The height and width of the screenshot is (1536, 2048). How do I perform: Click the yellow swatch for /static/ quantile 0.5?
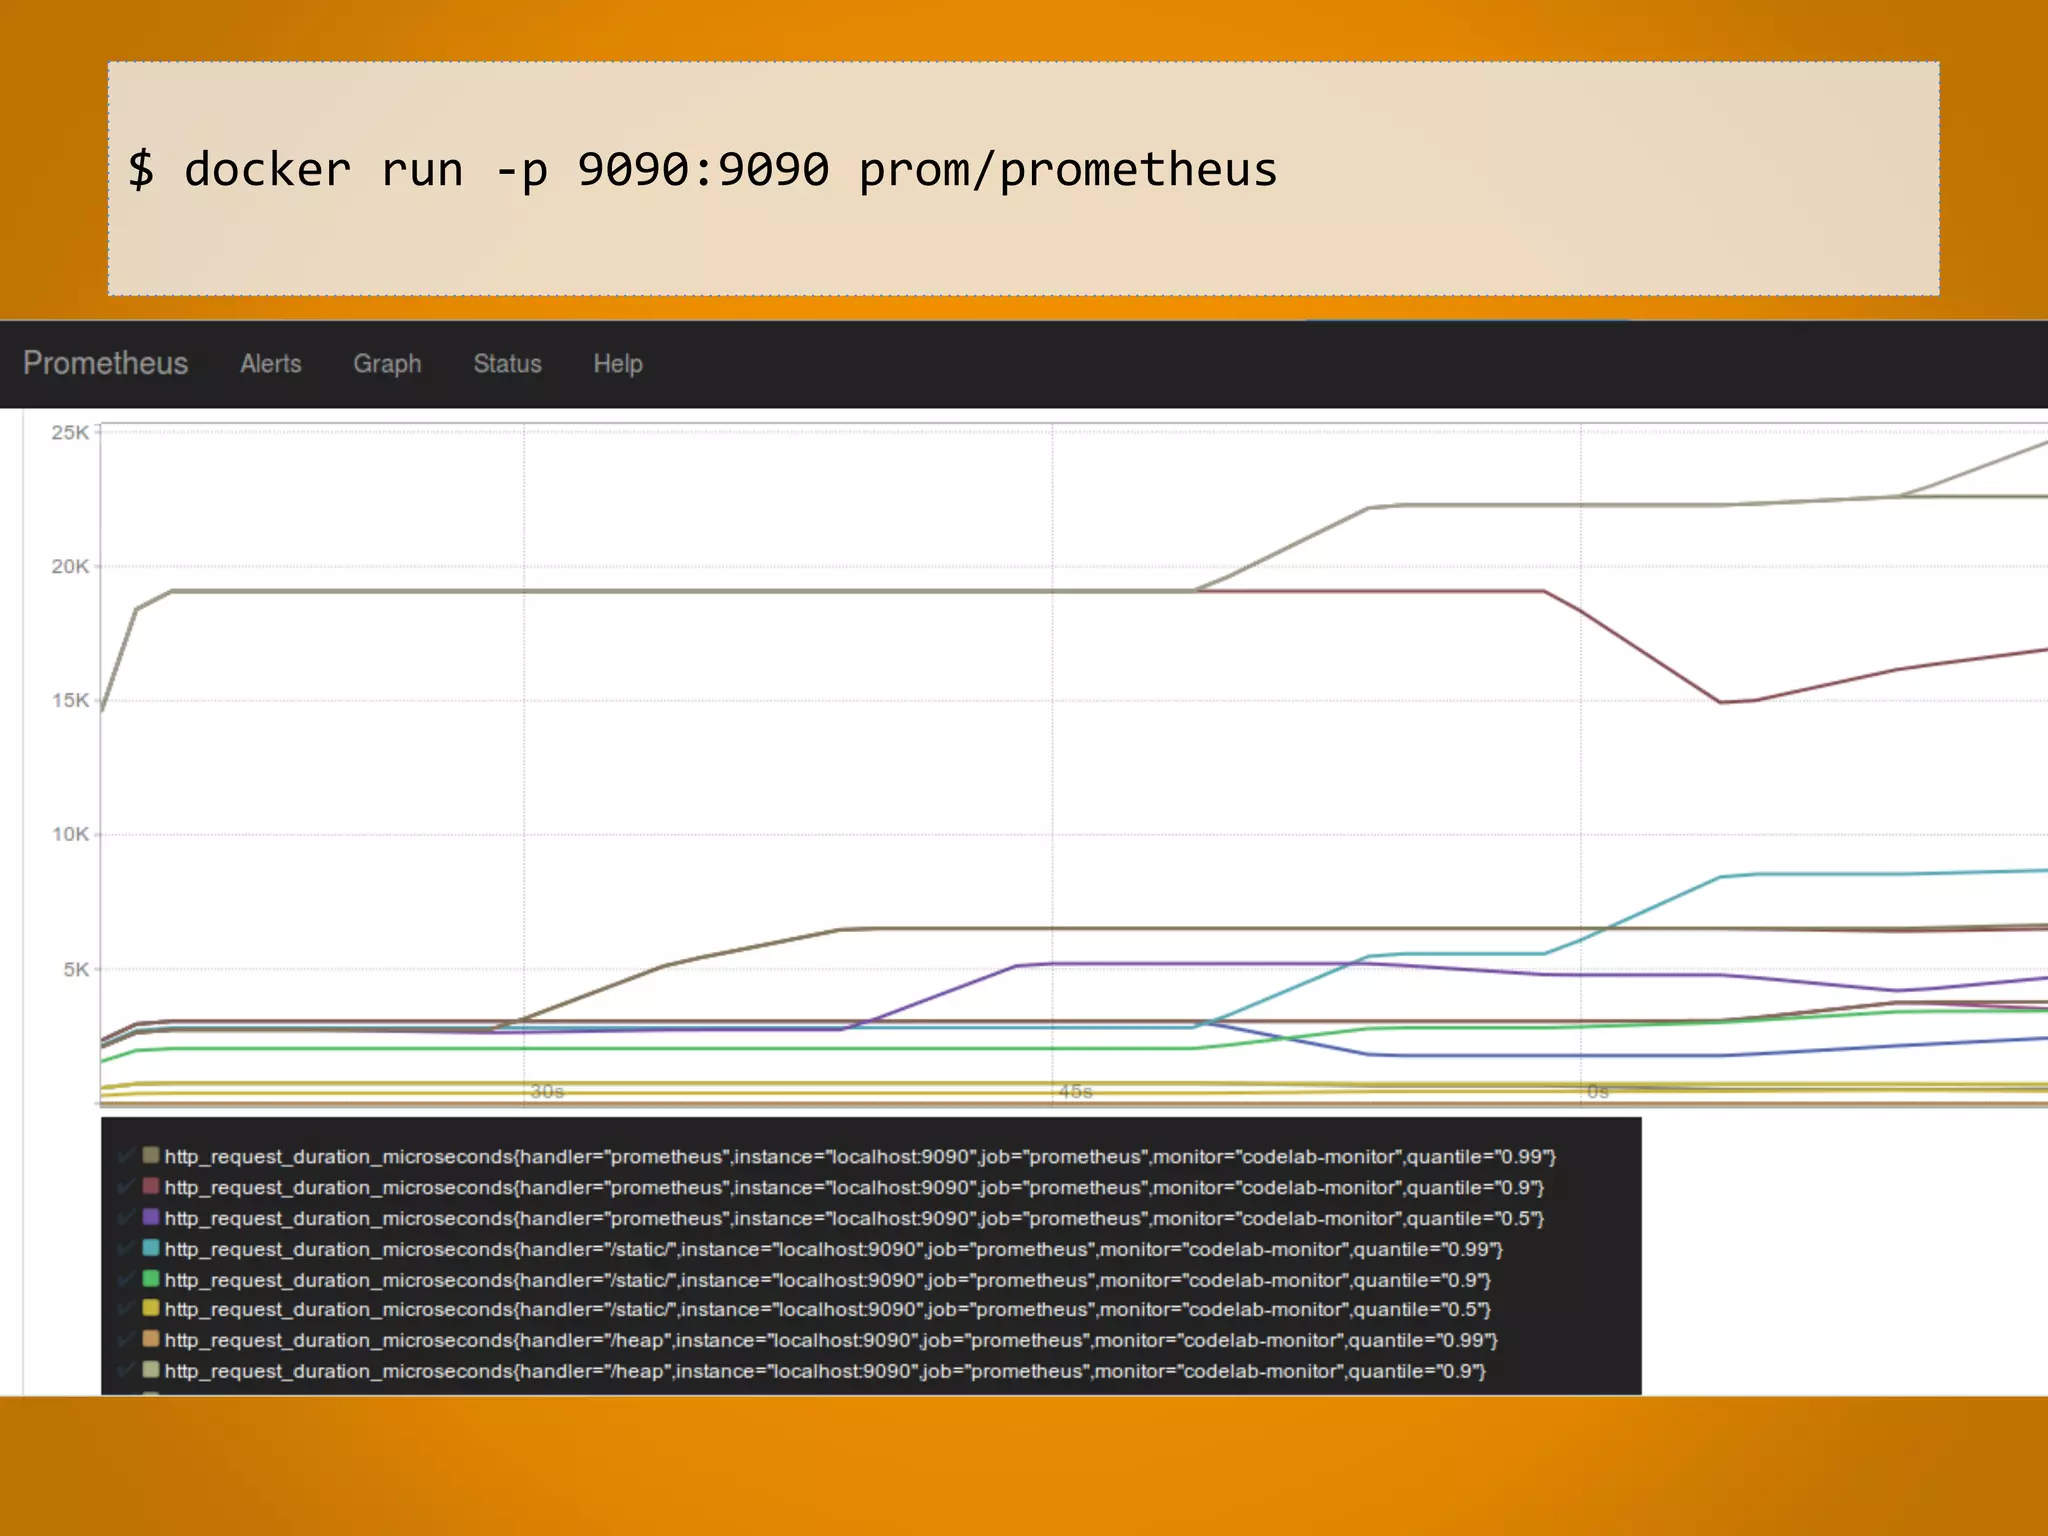point(151,1308)
